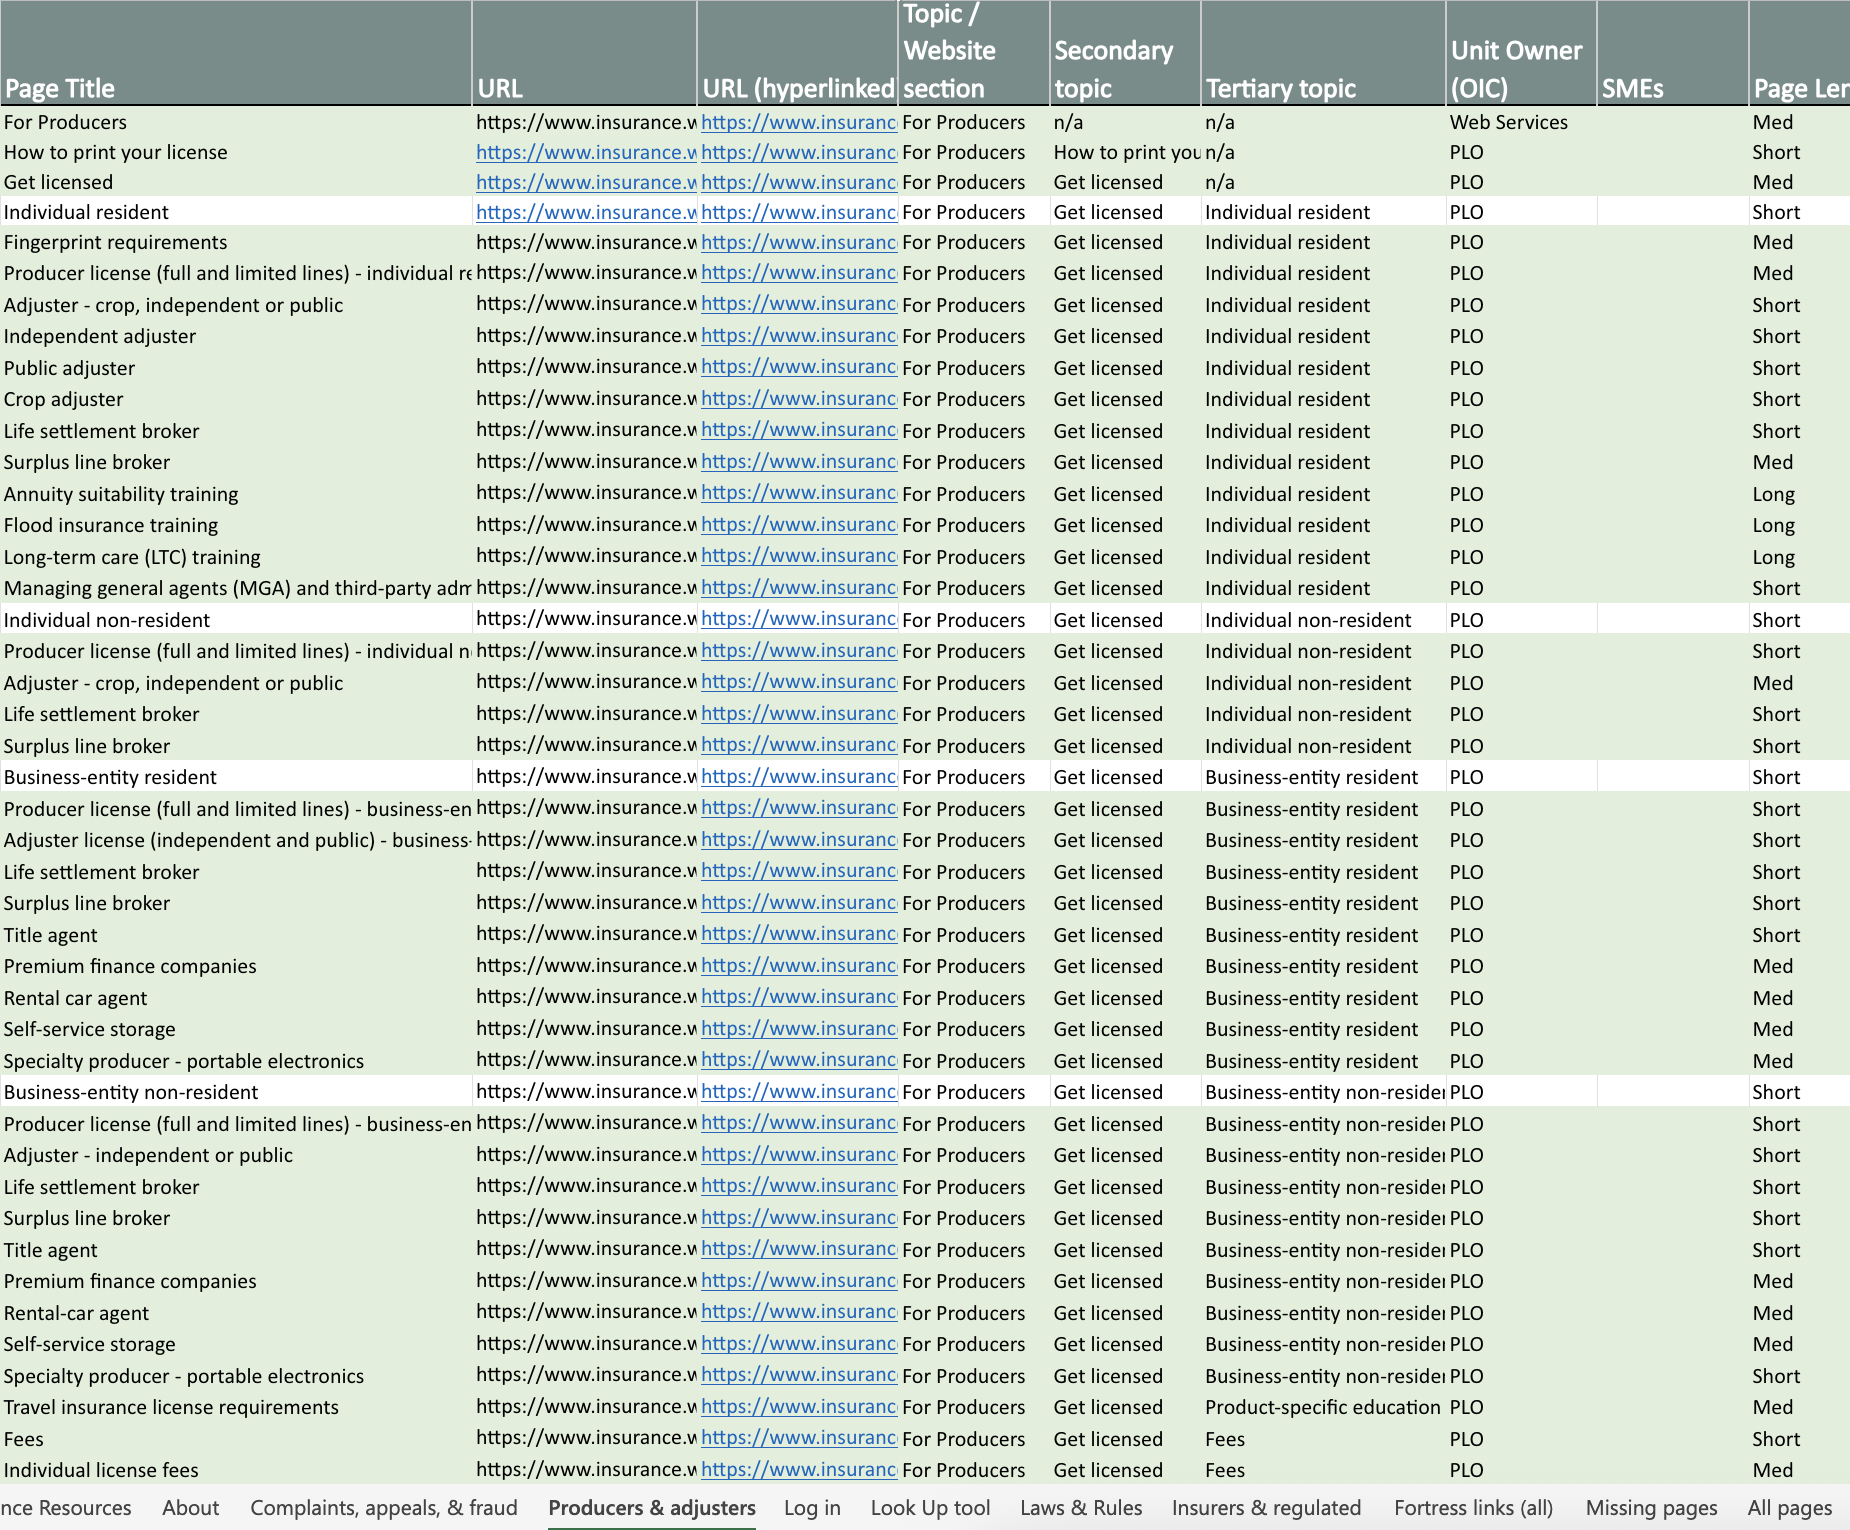Image resolution: width=1850 pixels, height=1530 pixels.
Task: Select the Secondary topic header cell
Action: coord(1125,53)
